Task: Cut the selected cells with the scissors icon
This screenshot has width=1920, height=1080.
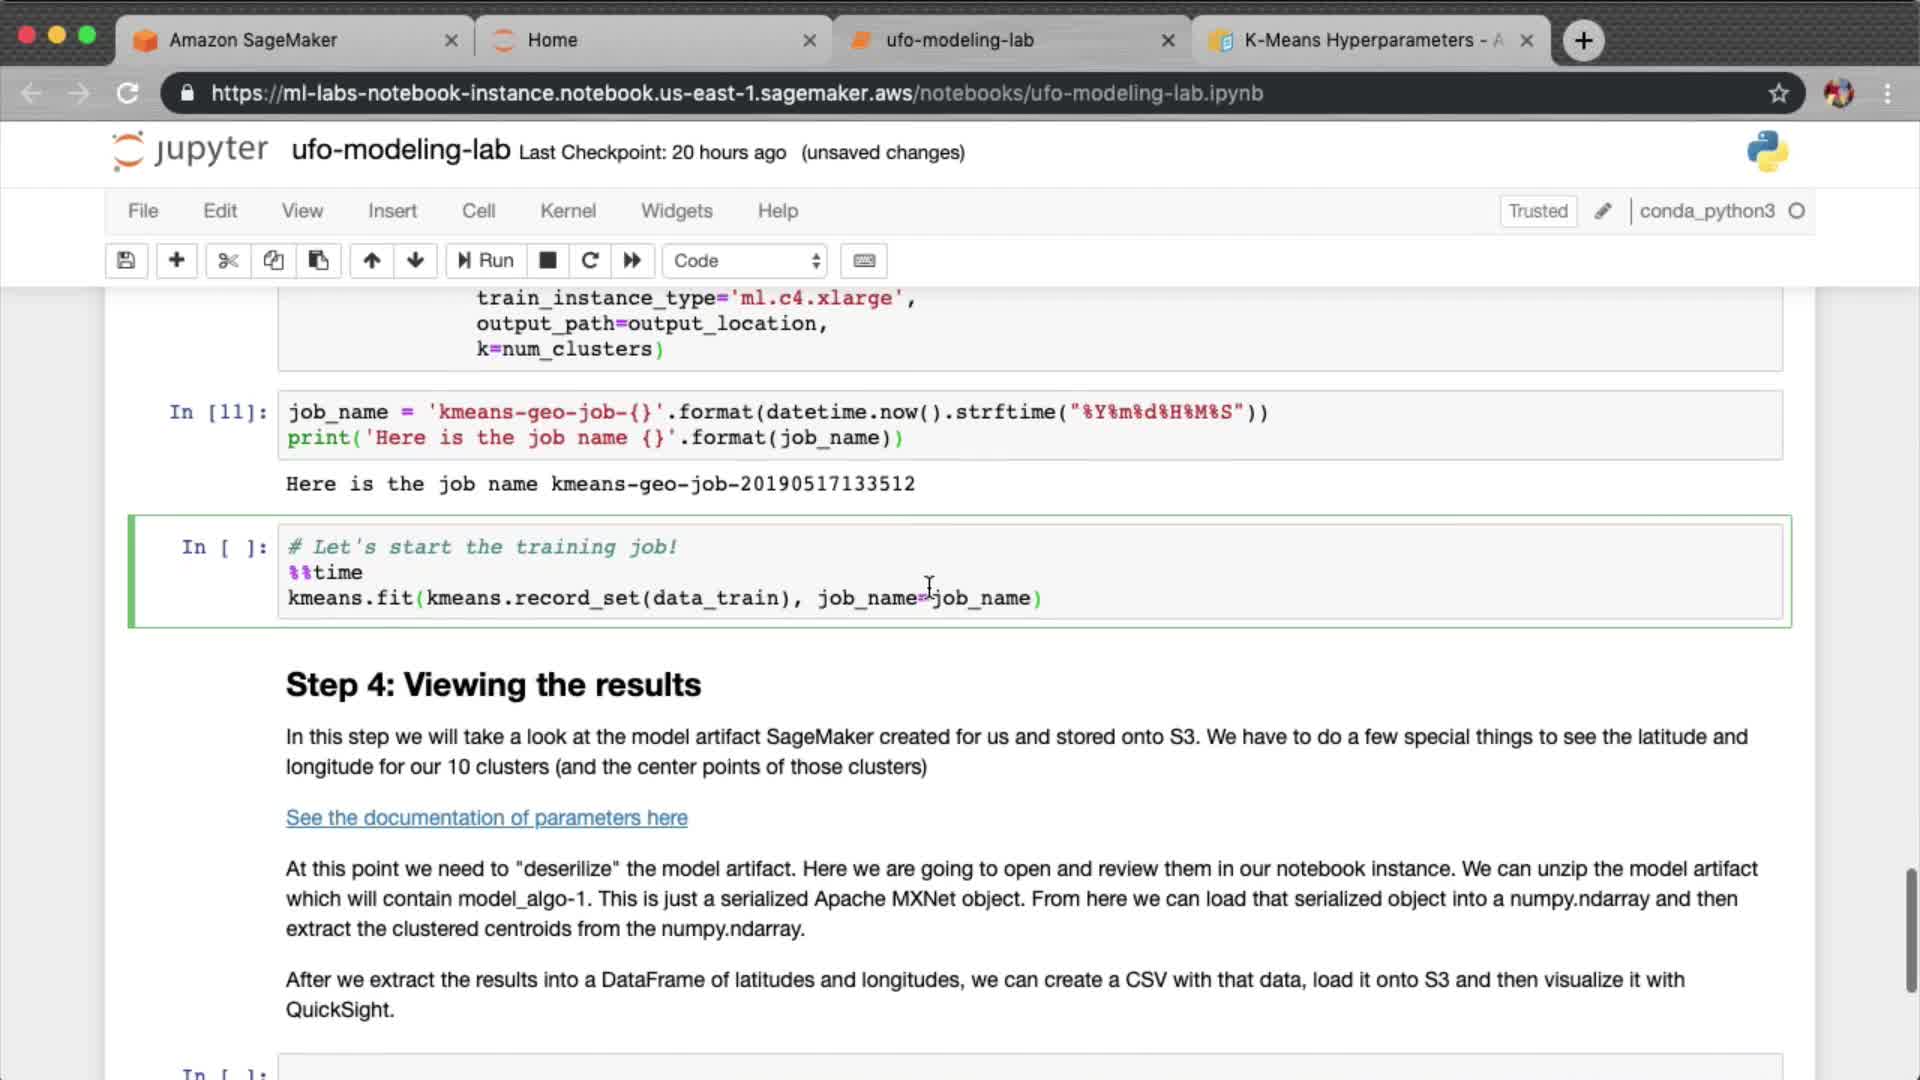Action: (228, 261)
